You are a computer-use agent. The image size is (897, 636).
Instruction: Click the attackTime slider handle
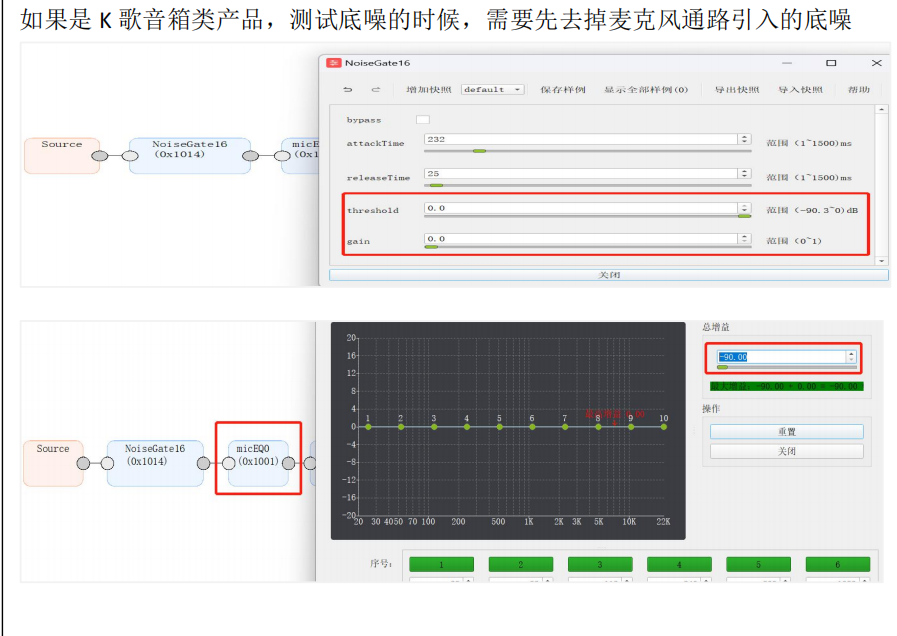[x=479, y=151]
